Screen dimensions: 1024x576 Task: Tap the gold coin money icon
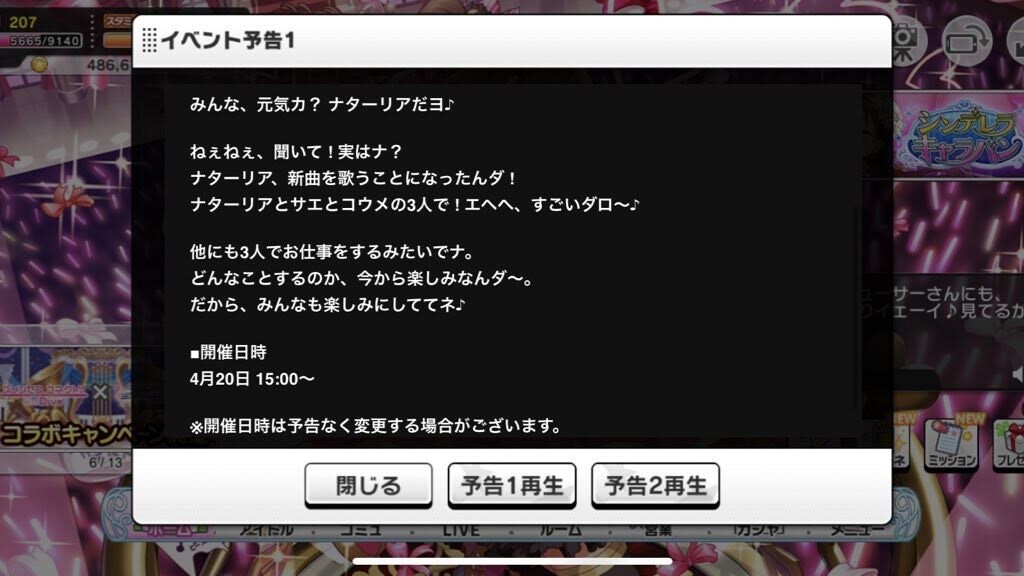[x=40, y=64]
